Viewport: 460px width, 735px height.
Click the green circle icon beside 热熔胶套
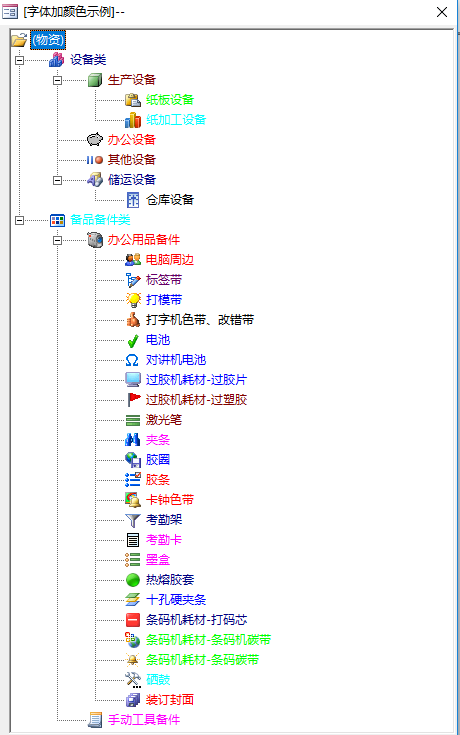click(x=133, y=580)
